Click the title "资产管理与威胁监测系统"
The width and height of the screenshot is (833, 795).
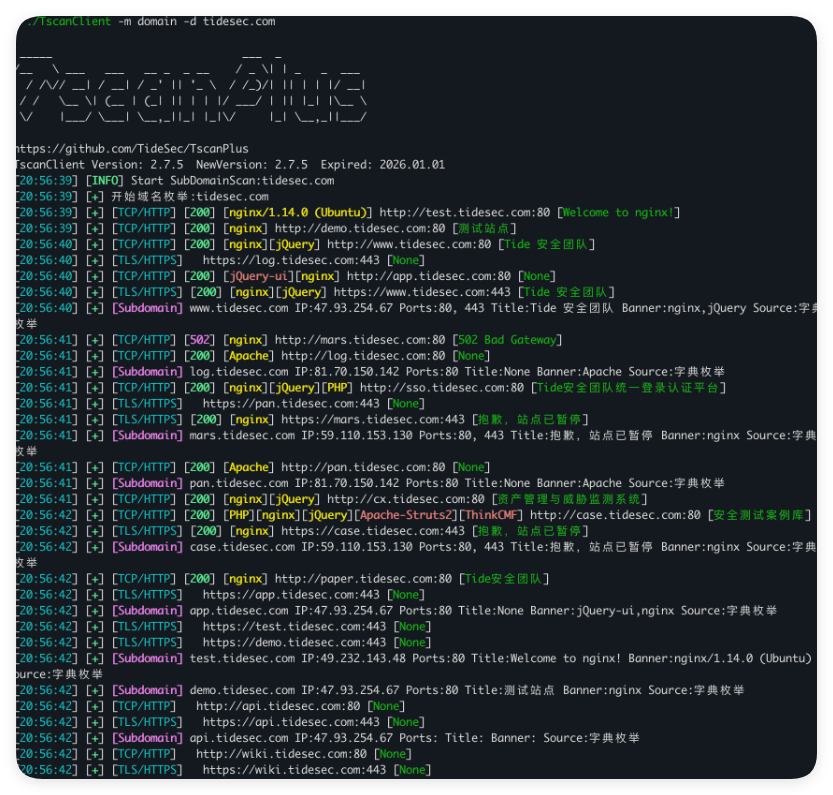[568, 500]
